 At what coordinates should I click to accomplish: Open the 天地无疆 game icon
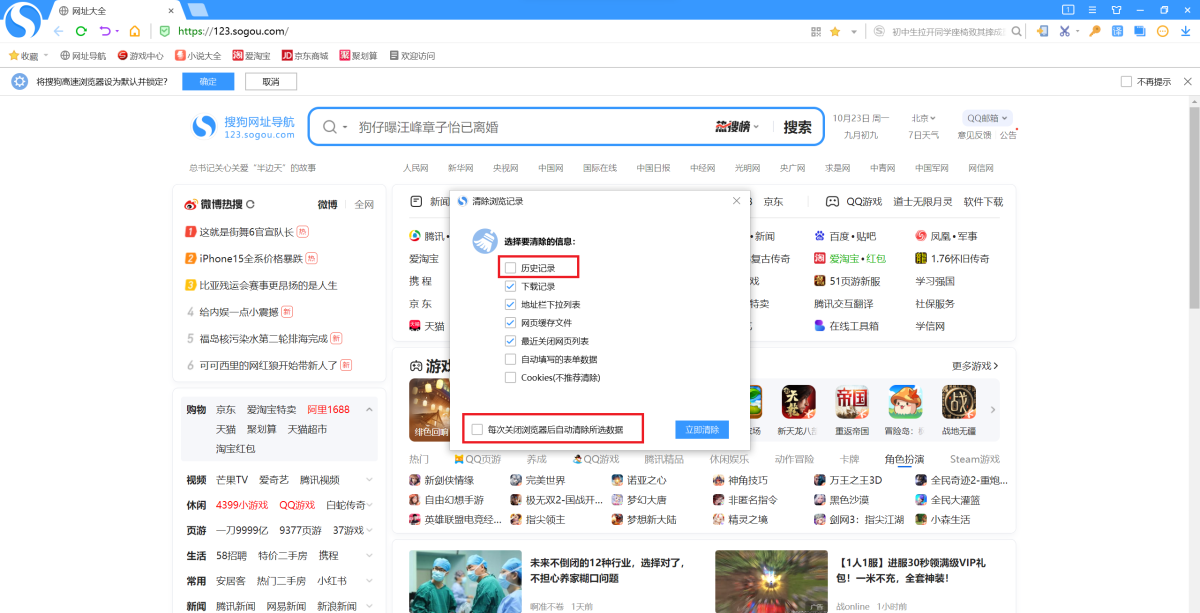pos(958,402)
